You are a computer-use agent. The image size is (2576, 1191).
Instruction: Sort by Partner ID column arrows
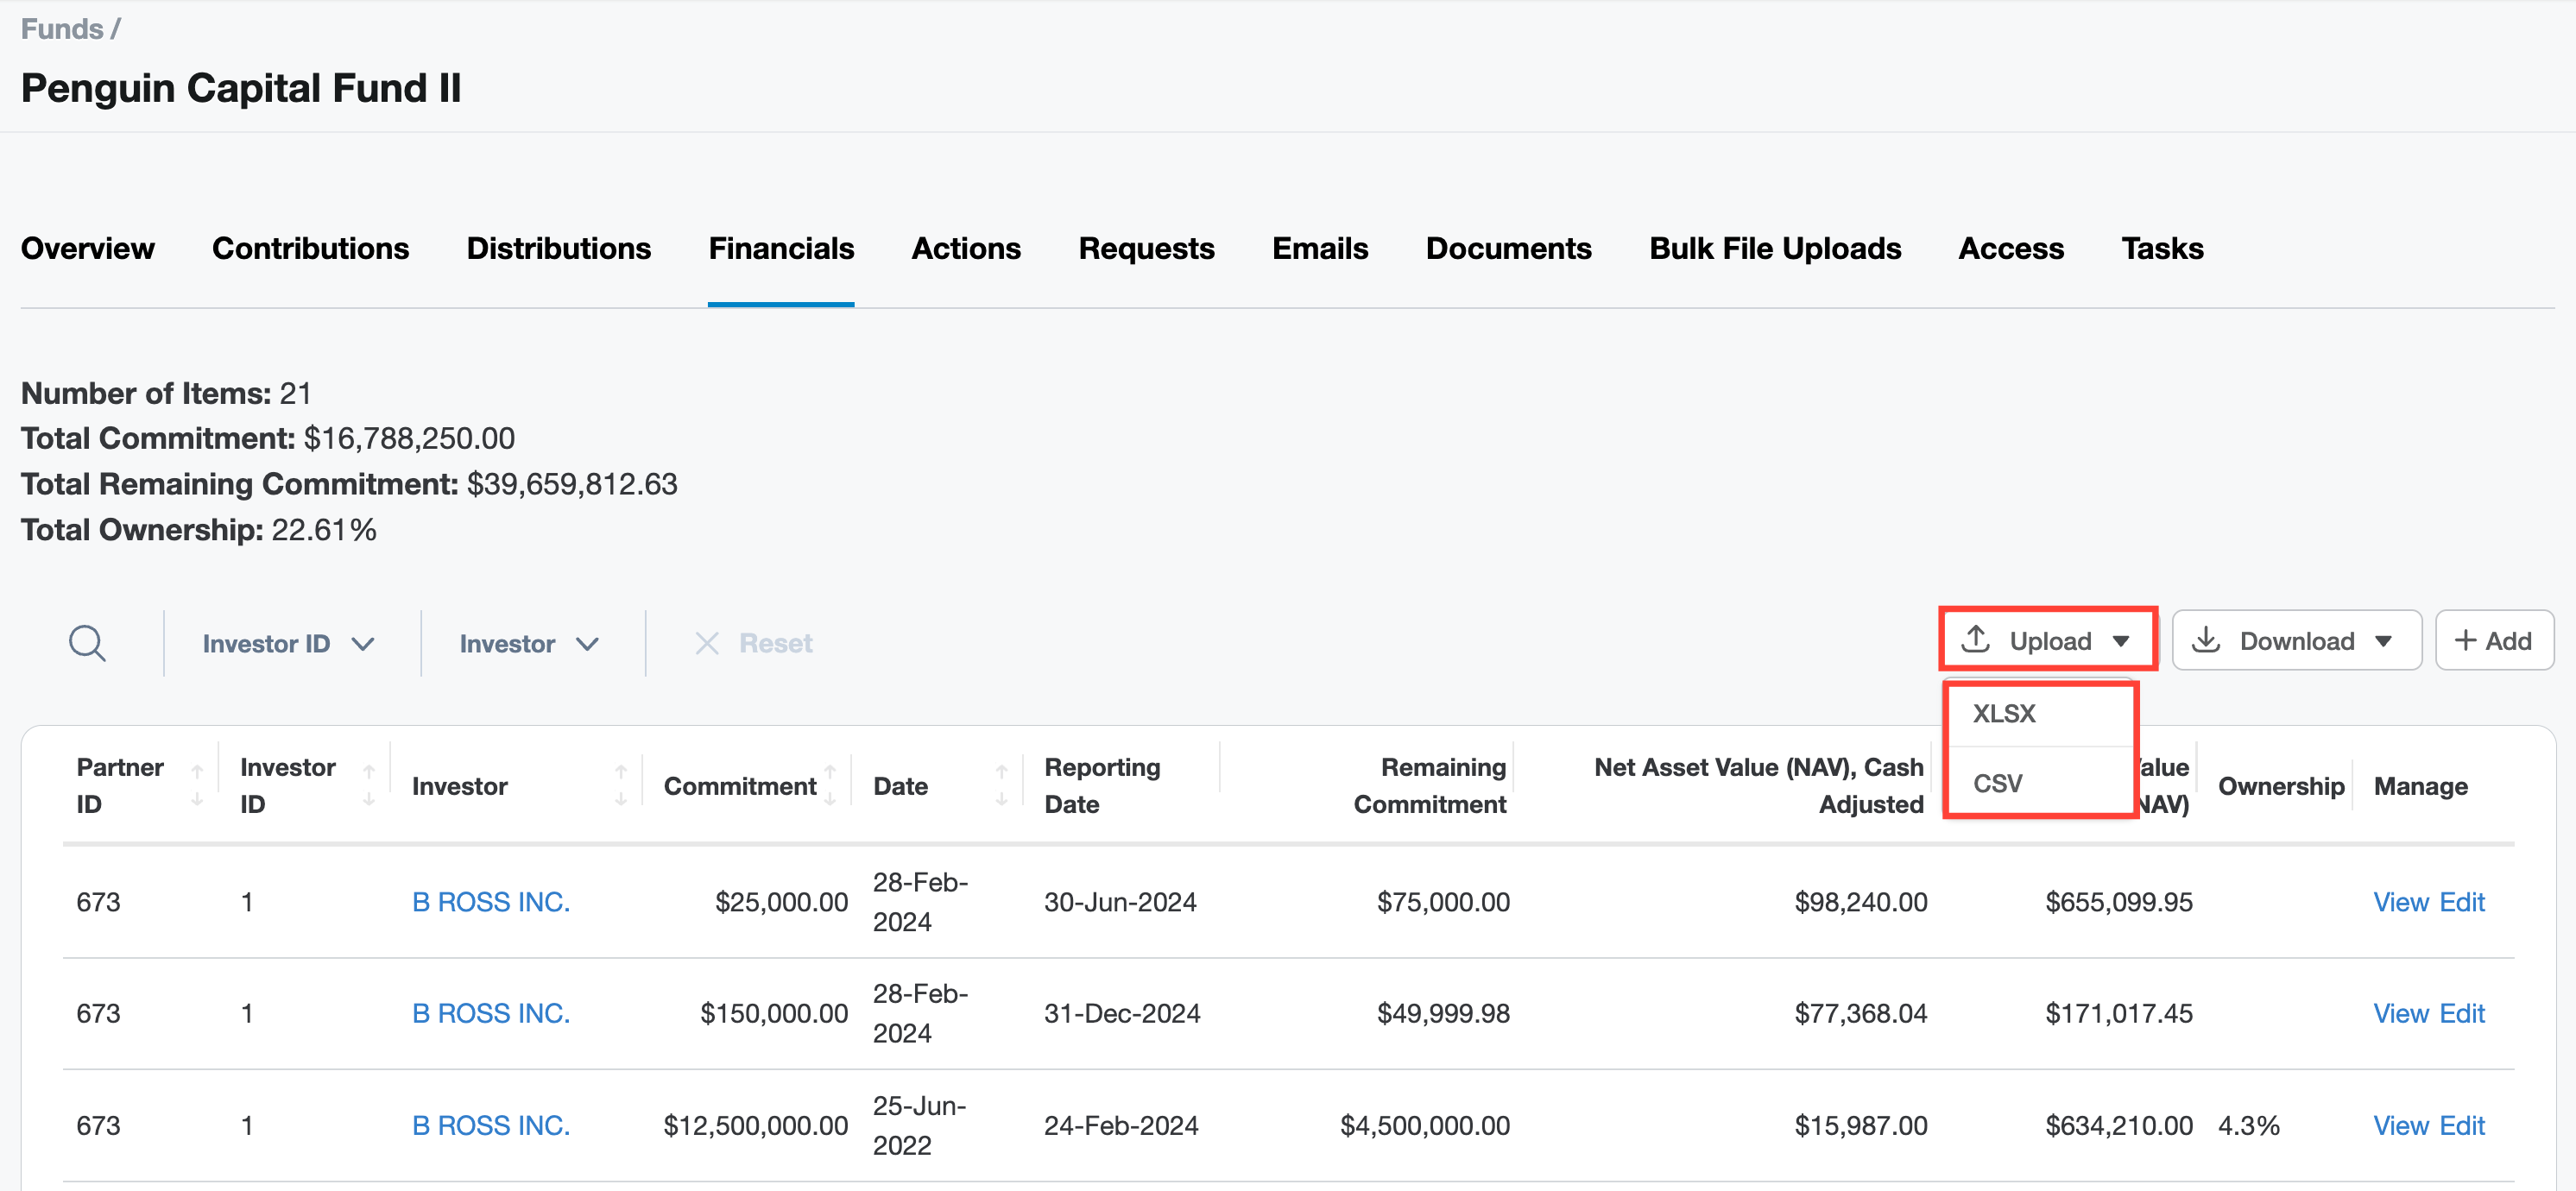pyautogui.click(x=197, y=785)
